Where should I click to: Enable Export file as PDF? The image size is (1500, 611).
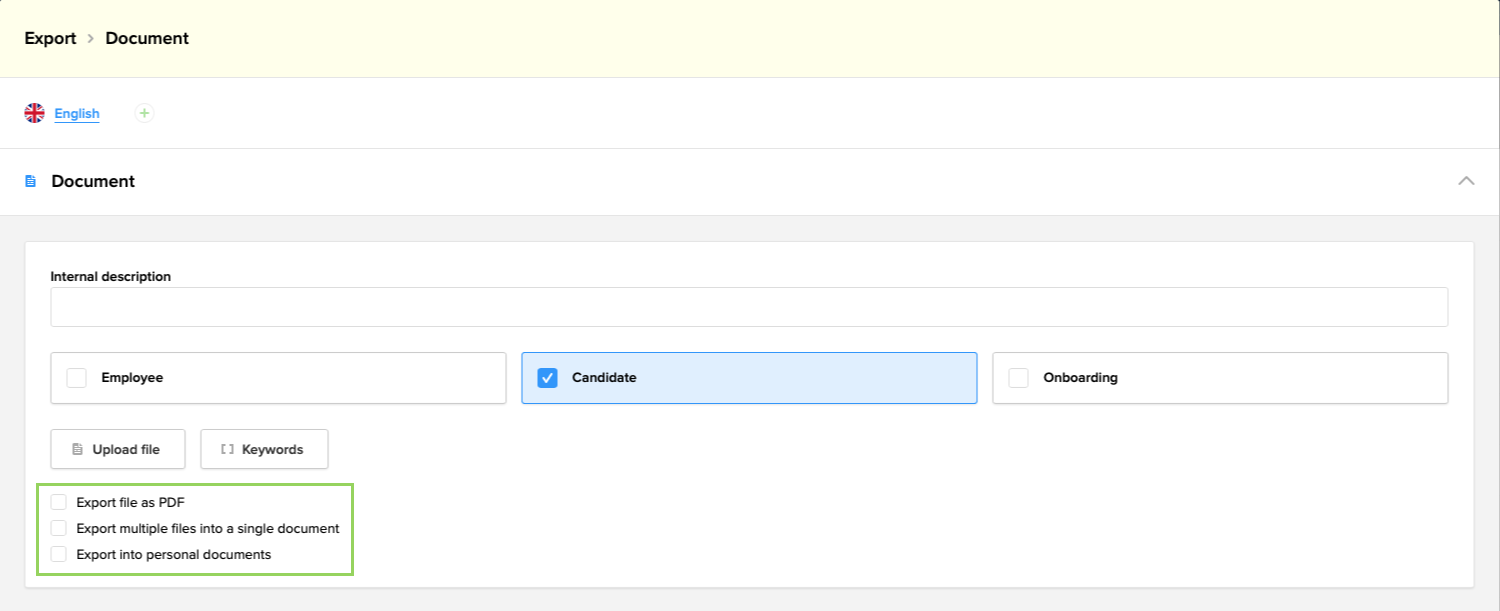point(59,502)
